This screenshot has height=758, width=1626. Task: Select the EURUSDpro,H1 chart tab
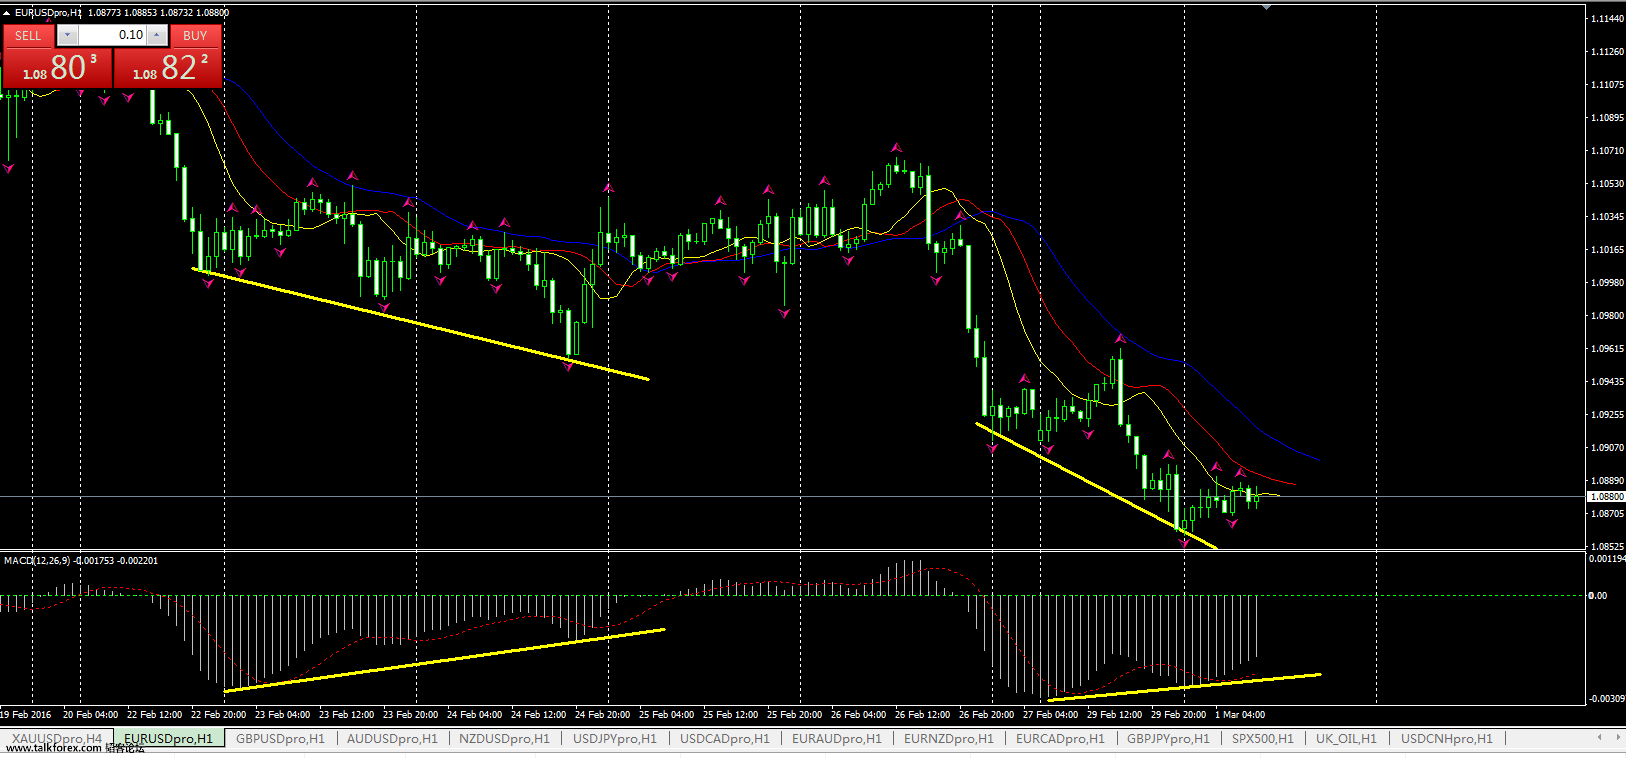coord(168,739)
